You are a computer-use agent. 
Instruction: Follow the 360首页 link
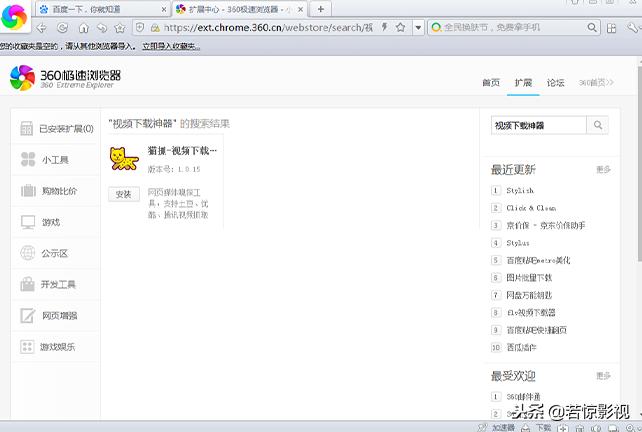tap(596, 83)
